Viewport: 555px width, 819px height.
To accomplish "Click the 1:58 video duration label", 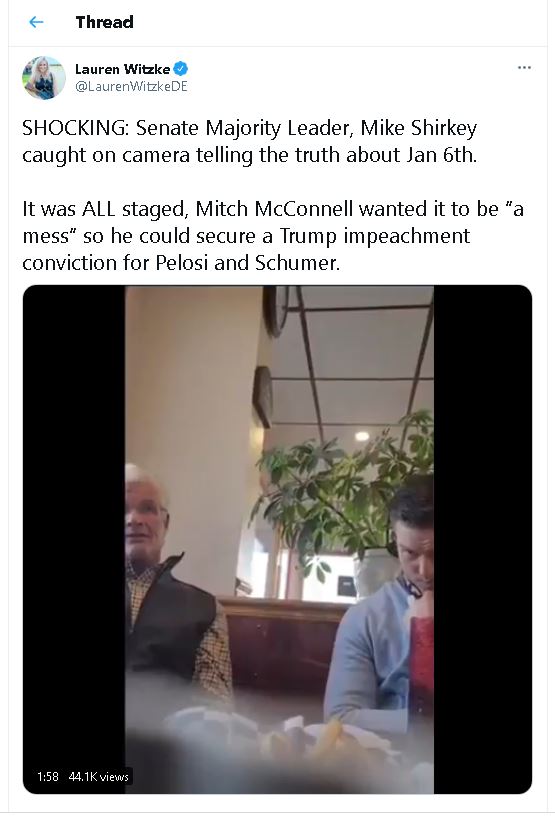I will [x=48, y=777].
